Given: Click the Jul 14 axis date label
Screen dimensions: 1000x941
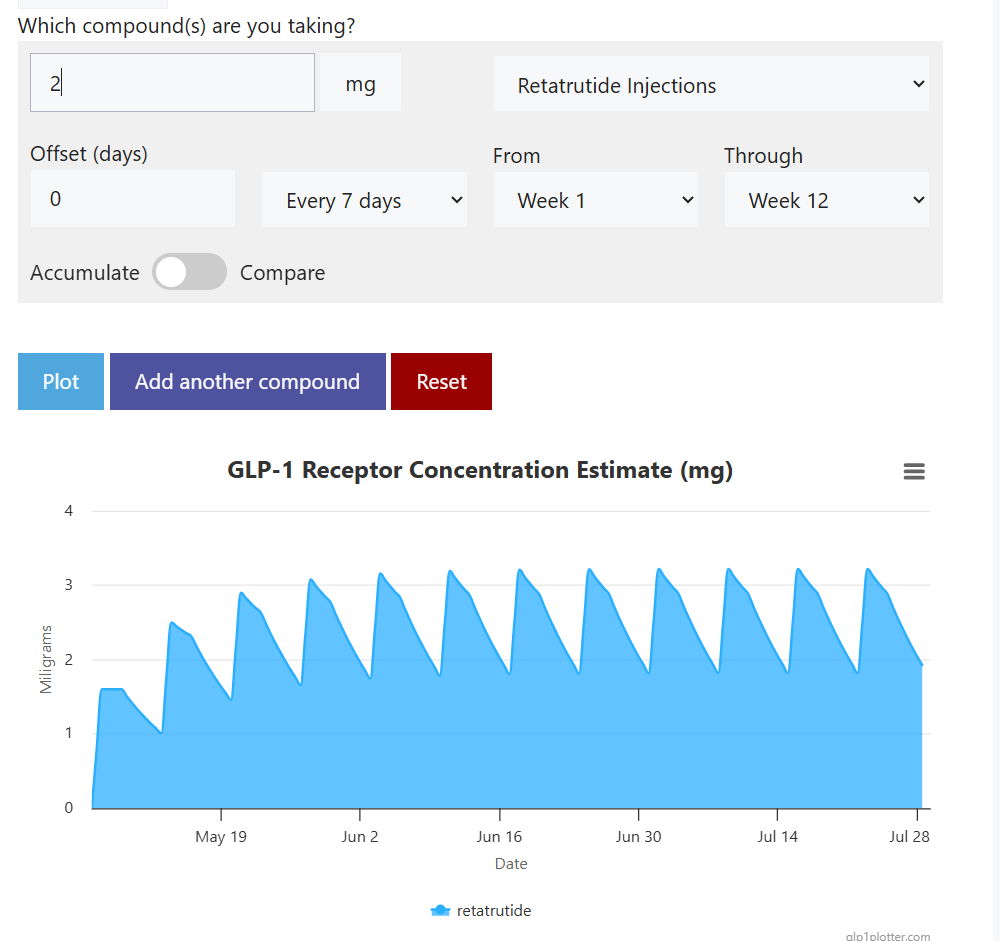Looking at the screenshot, I should point(777,836).
